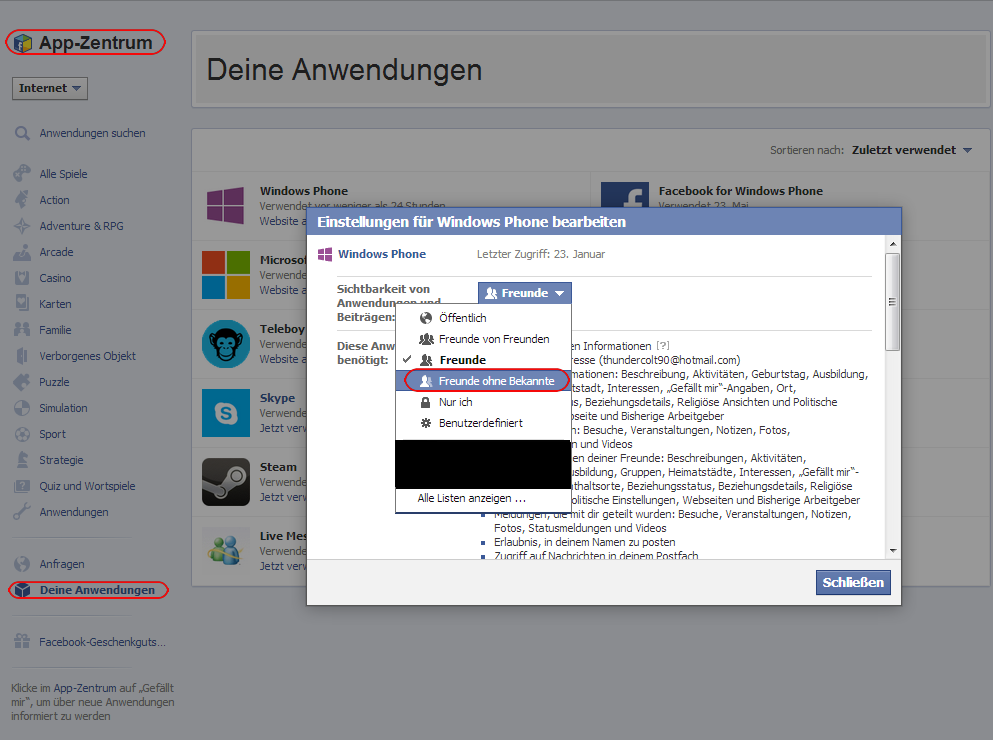Open the Strategie category link
Viewport: 993px width, 740px height.
coord(61,460)
